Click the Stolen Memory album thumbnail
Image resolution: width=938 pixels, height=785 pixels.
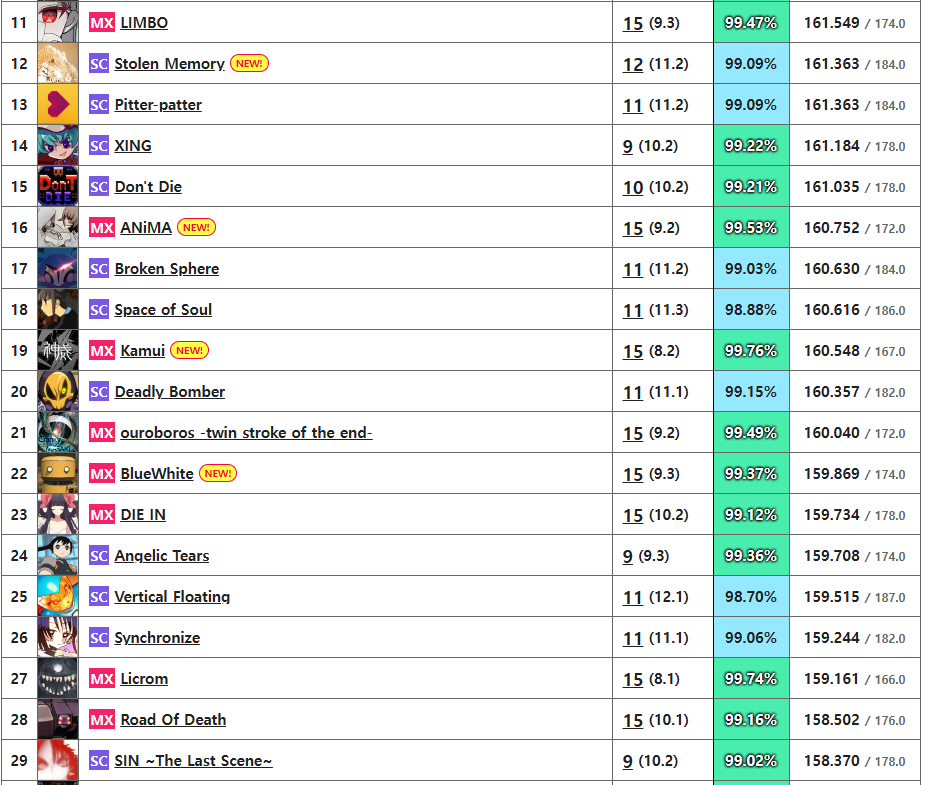pyautogui.click(x=57, y=63)
